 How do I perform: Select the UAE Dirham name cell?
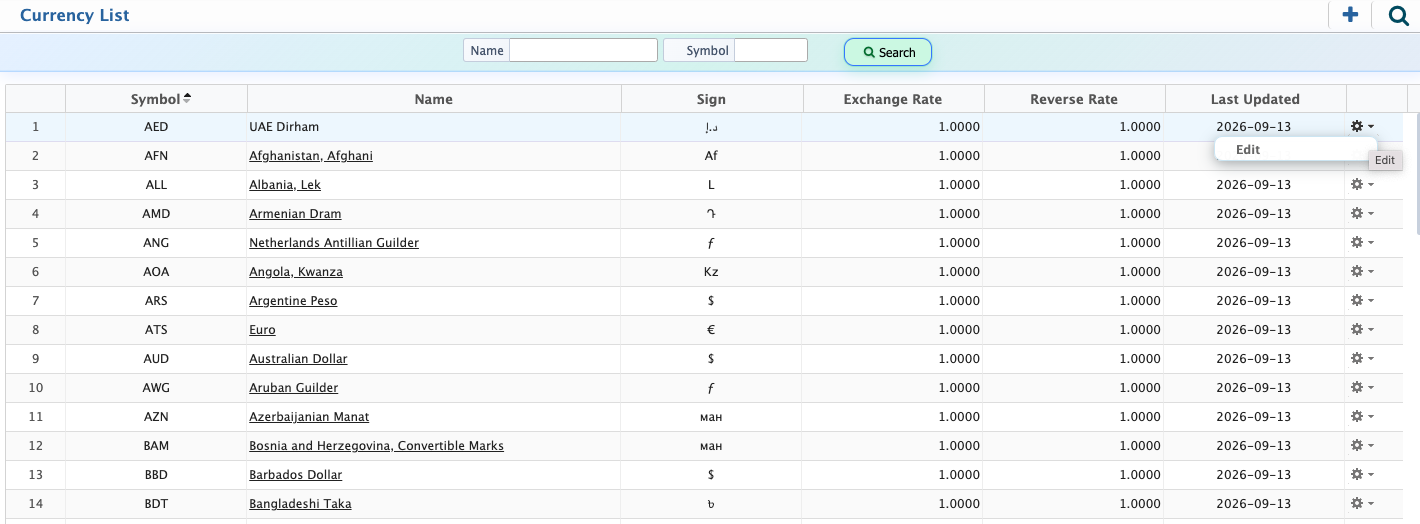[x=434, y=127]
